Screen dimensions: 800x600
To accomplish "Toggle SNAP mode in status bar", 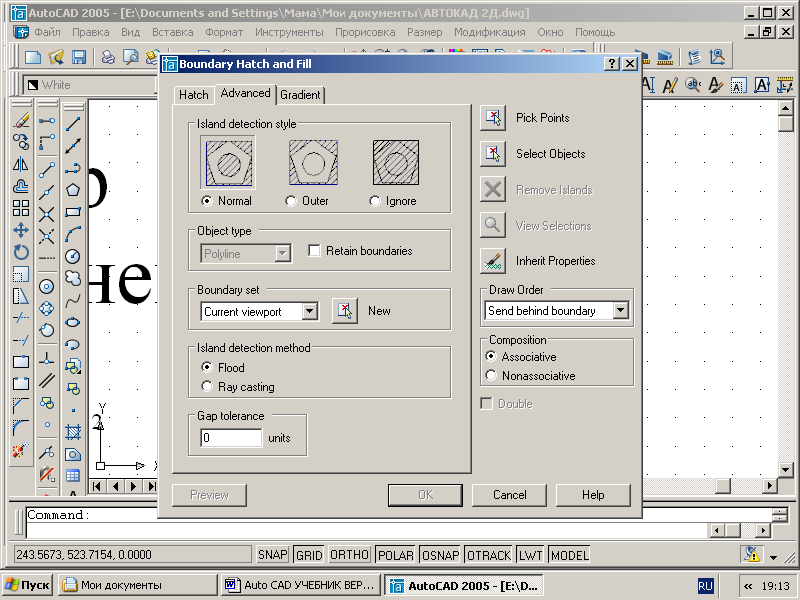I will click(x=272, y=555).
